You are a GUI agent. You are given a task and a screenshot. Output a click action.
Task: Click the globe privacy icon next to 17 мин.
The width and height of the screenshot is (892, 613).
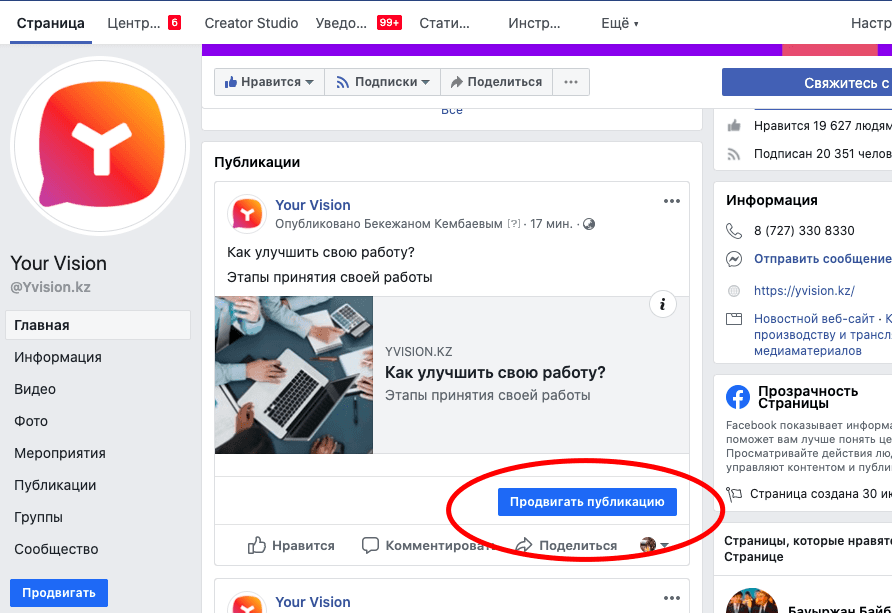click(589, 224)
